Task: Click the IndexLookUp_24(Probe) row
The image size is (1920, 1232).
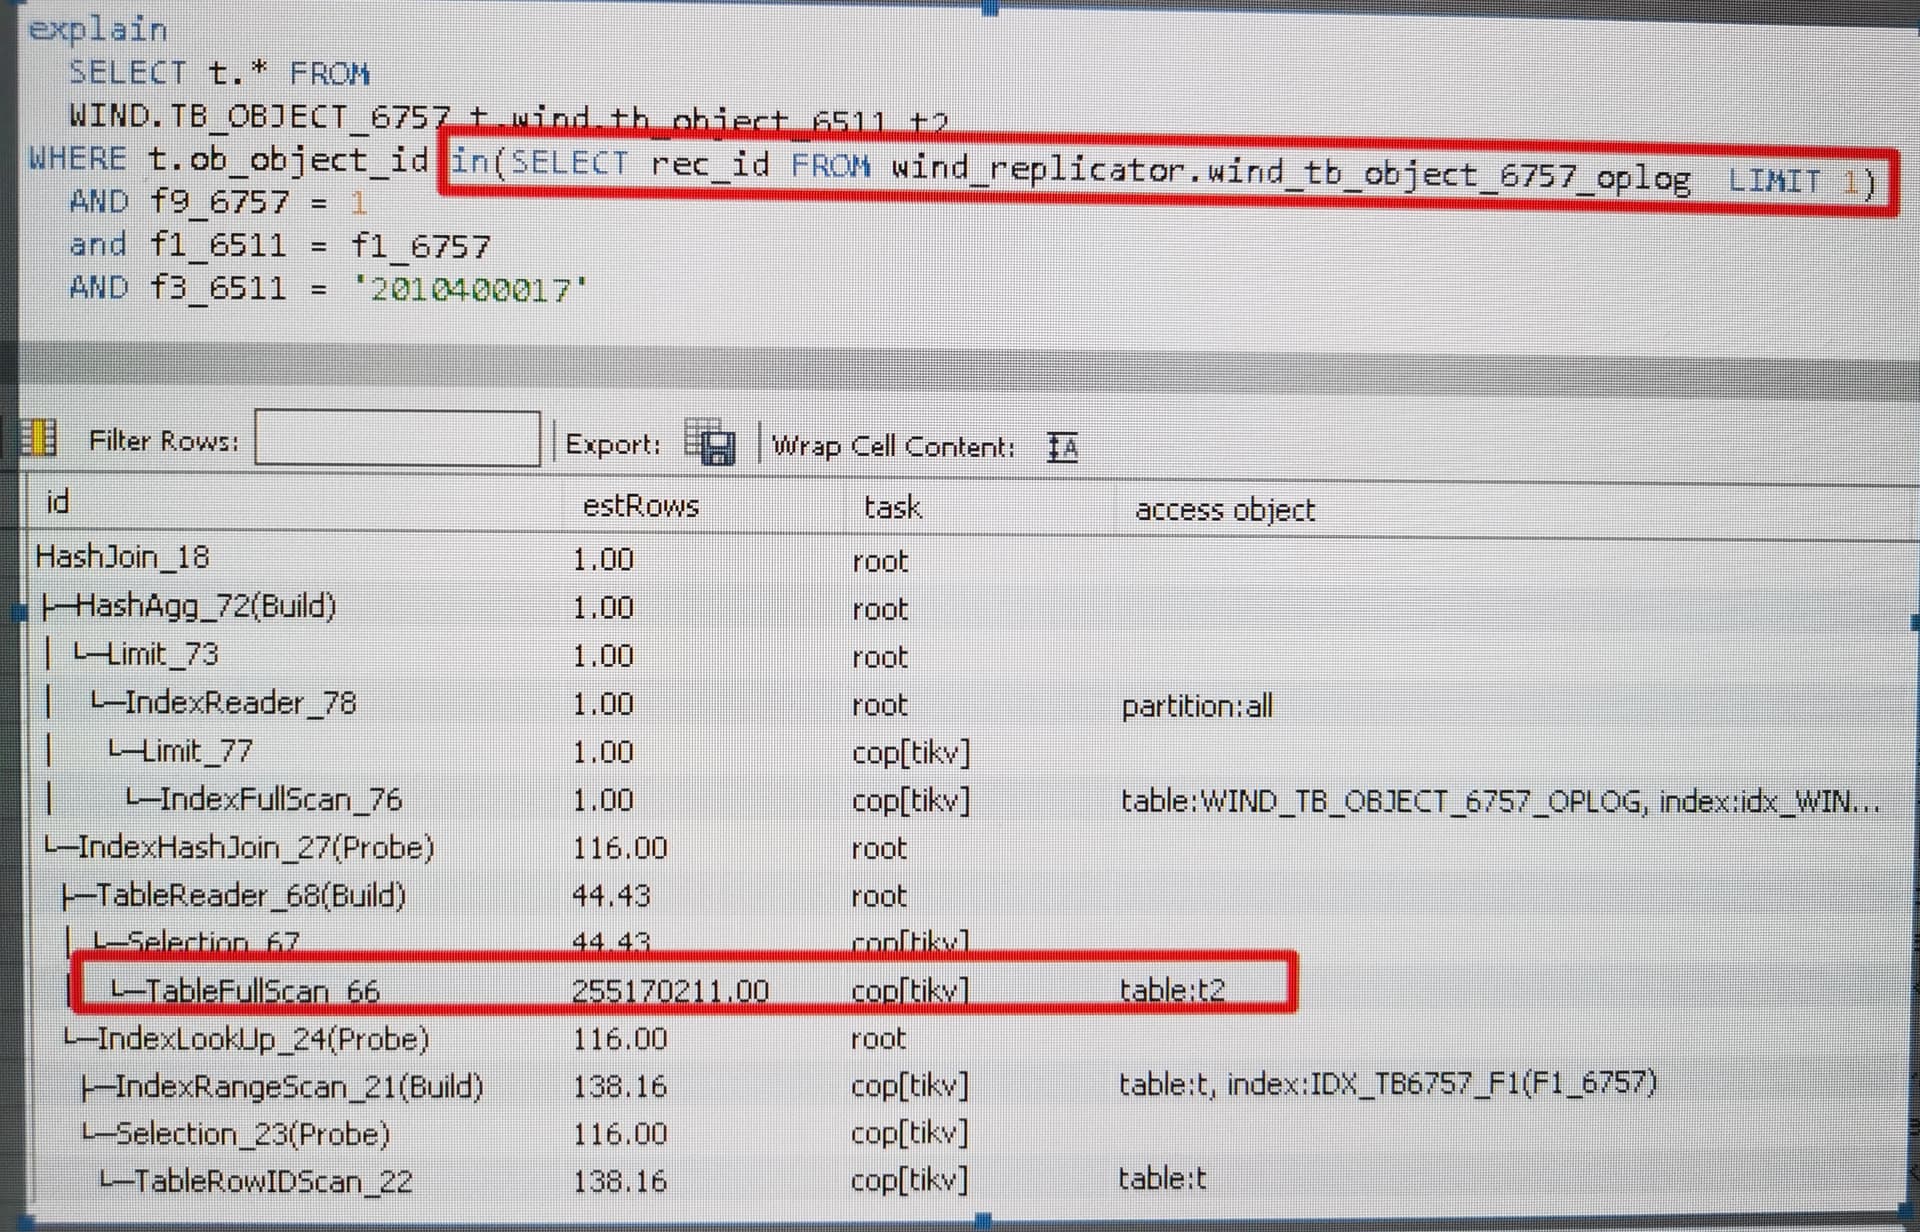Action: (262, 1039)
